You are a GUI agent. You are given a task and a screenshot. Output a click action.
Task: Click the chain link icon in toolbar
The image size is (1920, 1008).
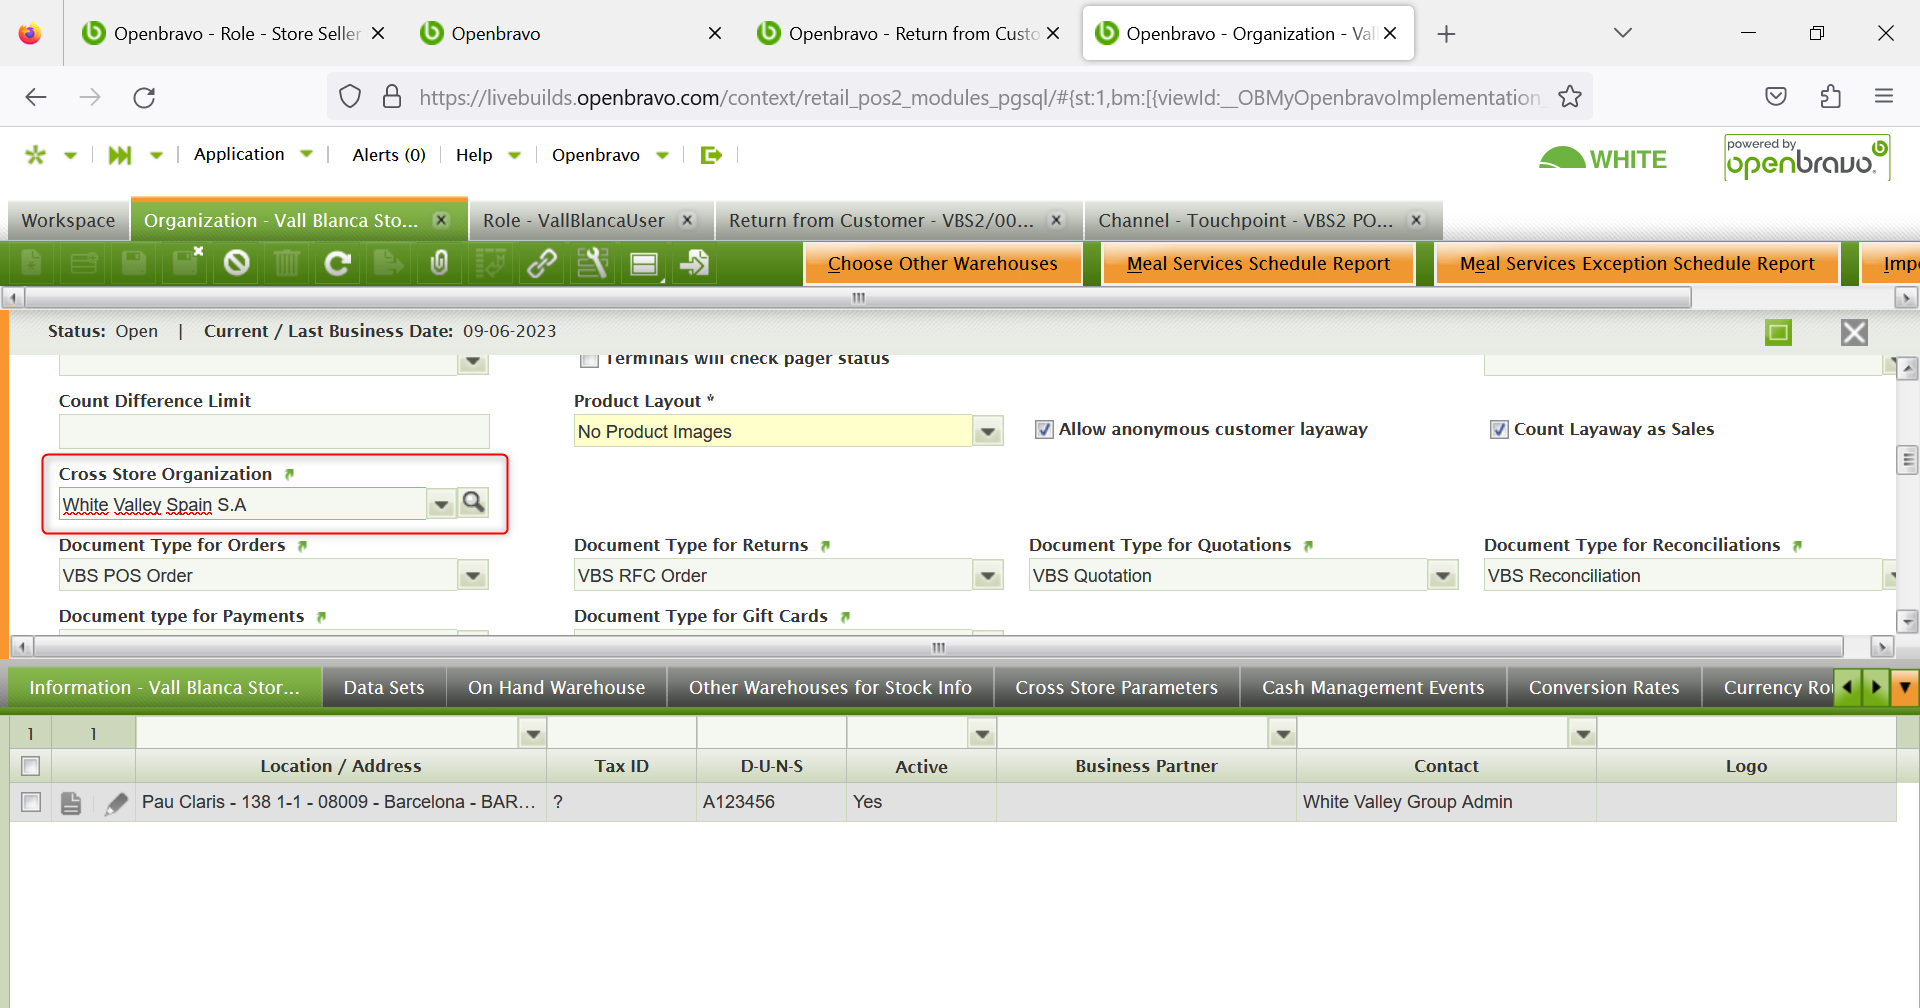pos(542,263)
